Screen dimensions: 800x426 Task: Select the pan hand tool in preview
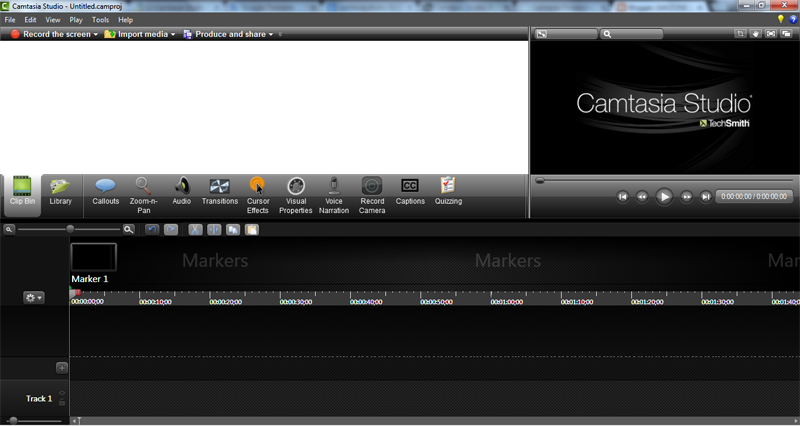[x=756, y=34]
